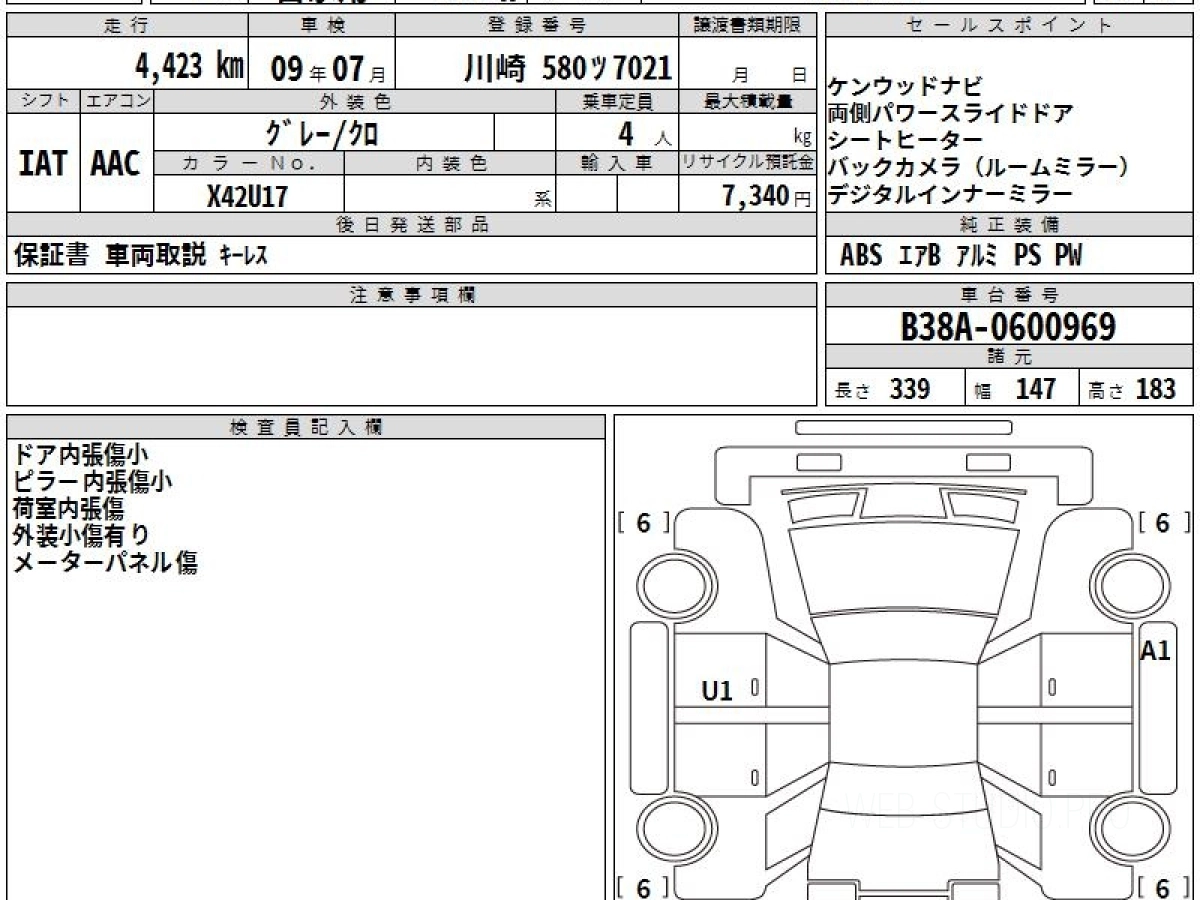
Task: Click the 乗車定員 header
Action: [617, 101]
